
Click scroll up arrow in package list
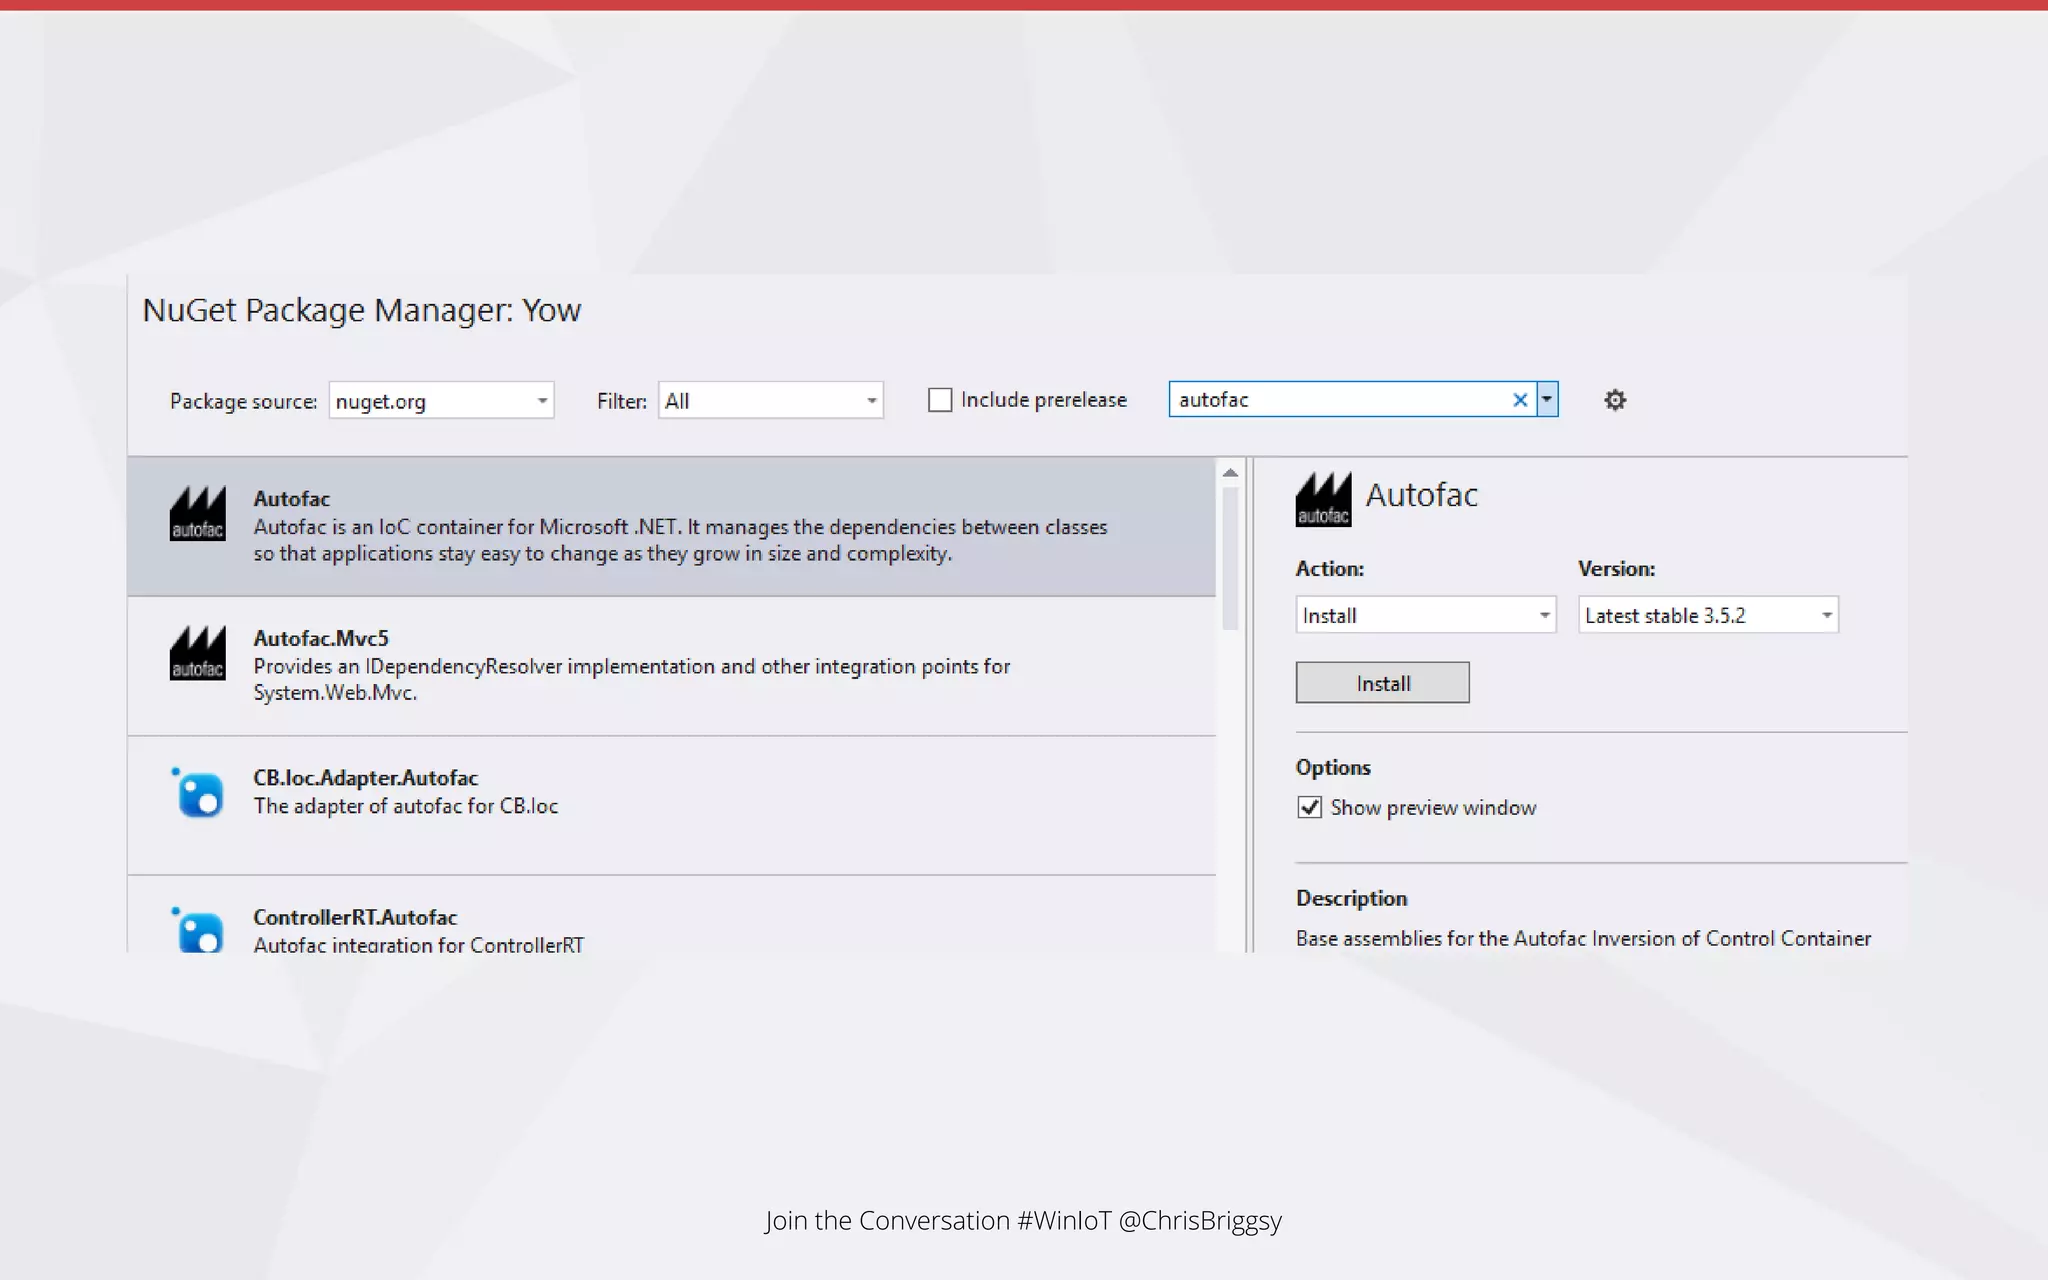1230,473
